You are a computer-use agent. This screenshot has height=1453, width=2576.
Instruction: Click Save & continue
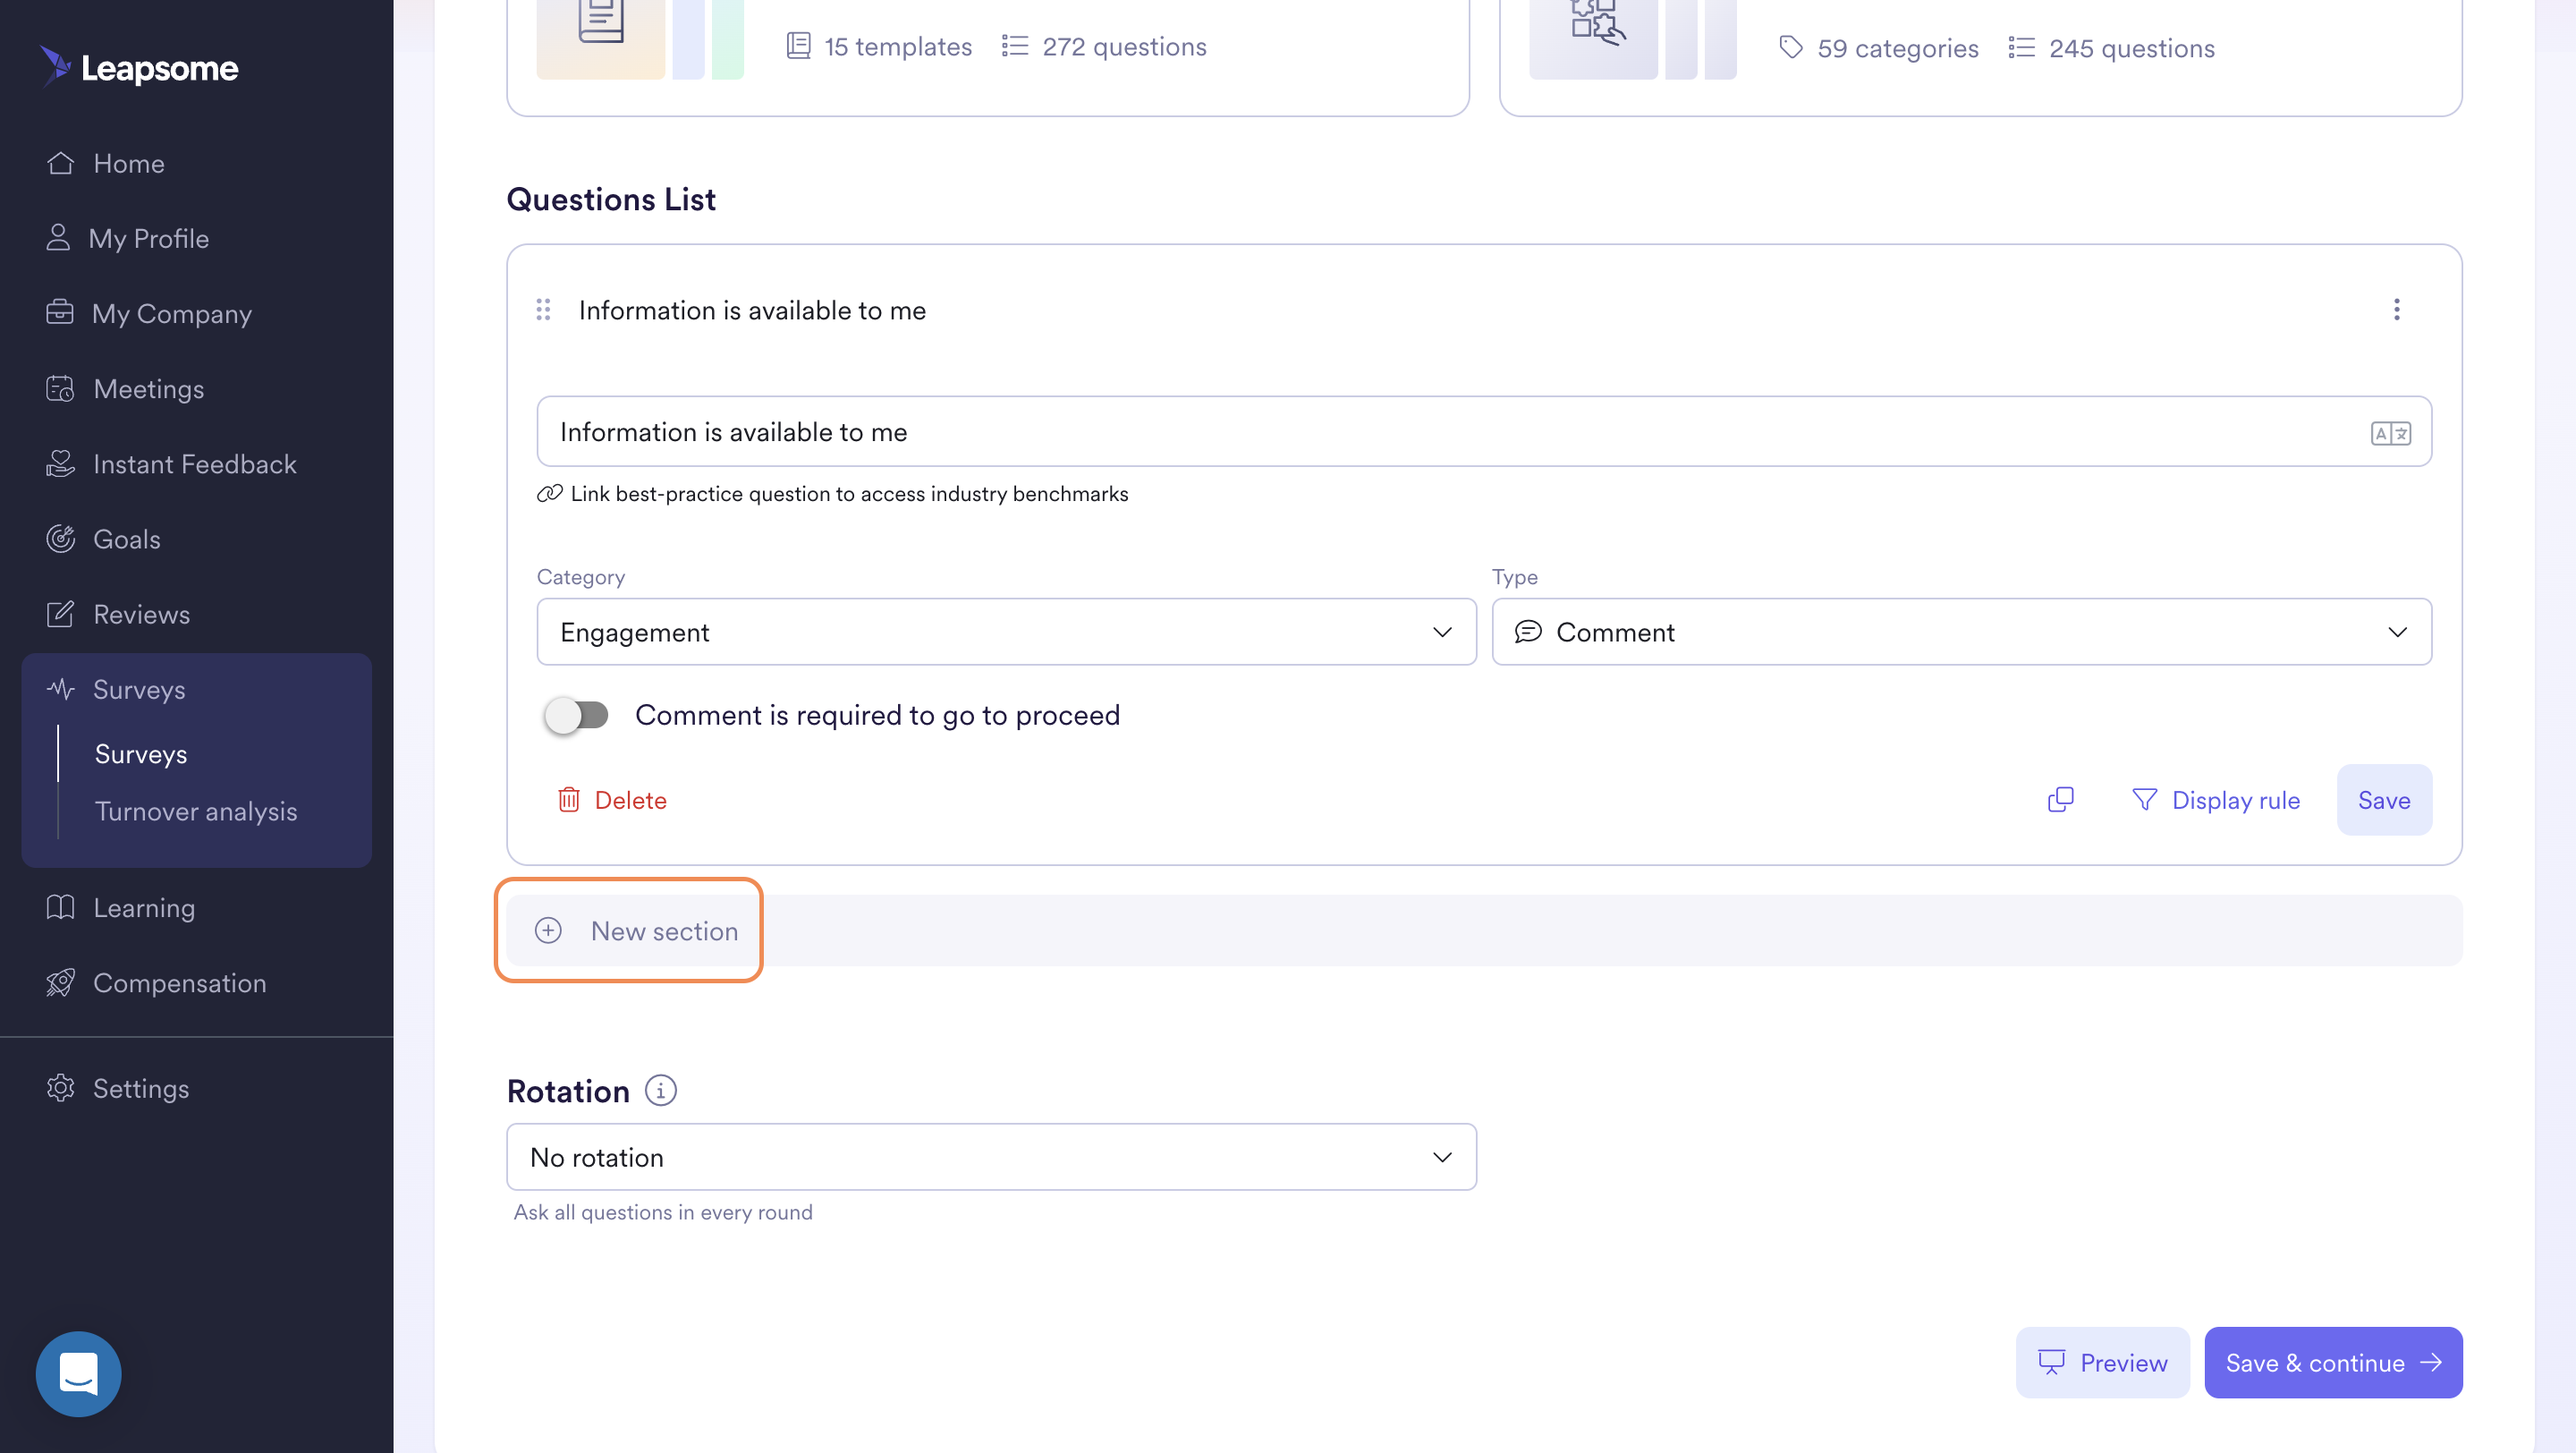pyautogui.click(x=2333, y=1362)
